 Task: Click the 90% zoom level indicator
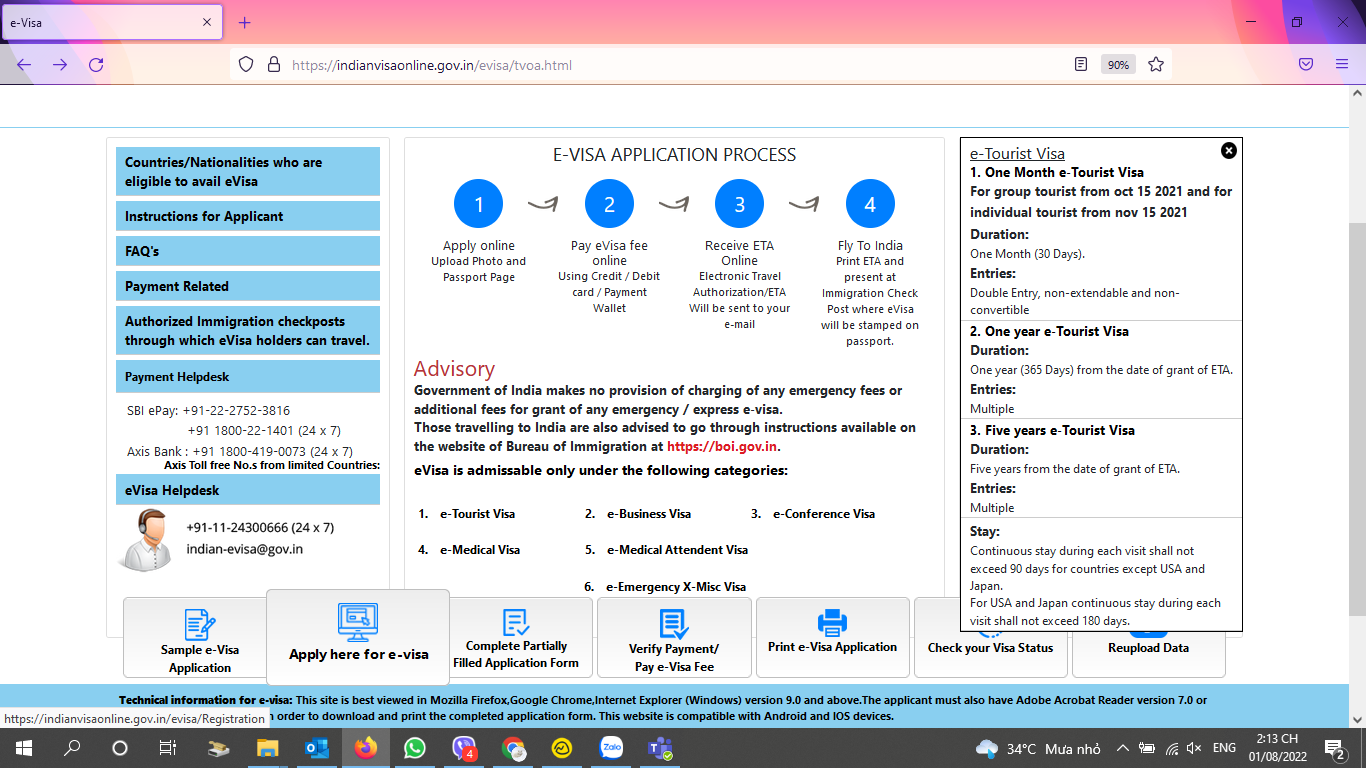point(1117,64)
